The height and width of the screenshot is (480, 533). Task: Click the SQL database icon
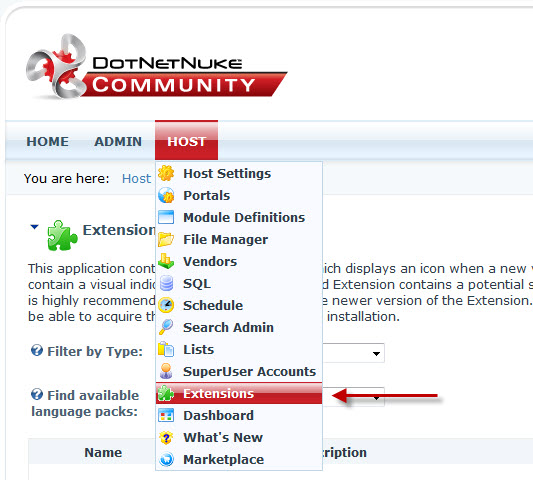(x=166, y=283)
